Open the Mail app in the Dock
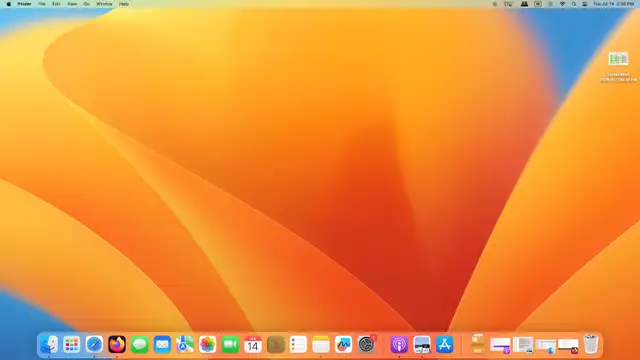The width and height of the screenshot is (640, 360). 162,344
